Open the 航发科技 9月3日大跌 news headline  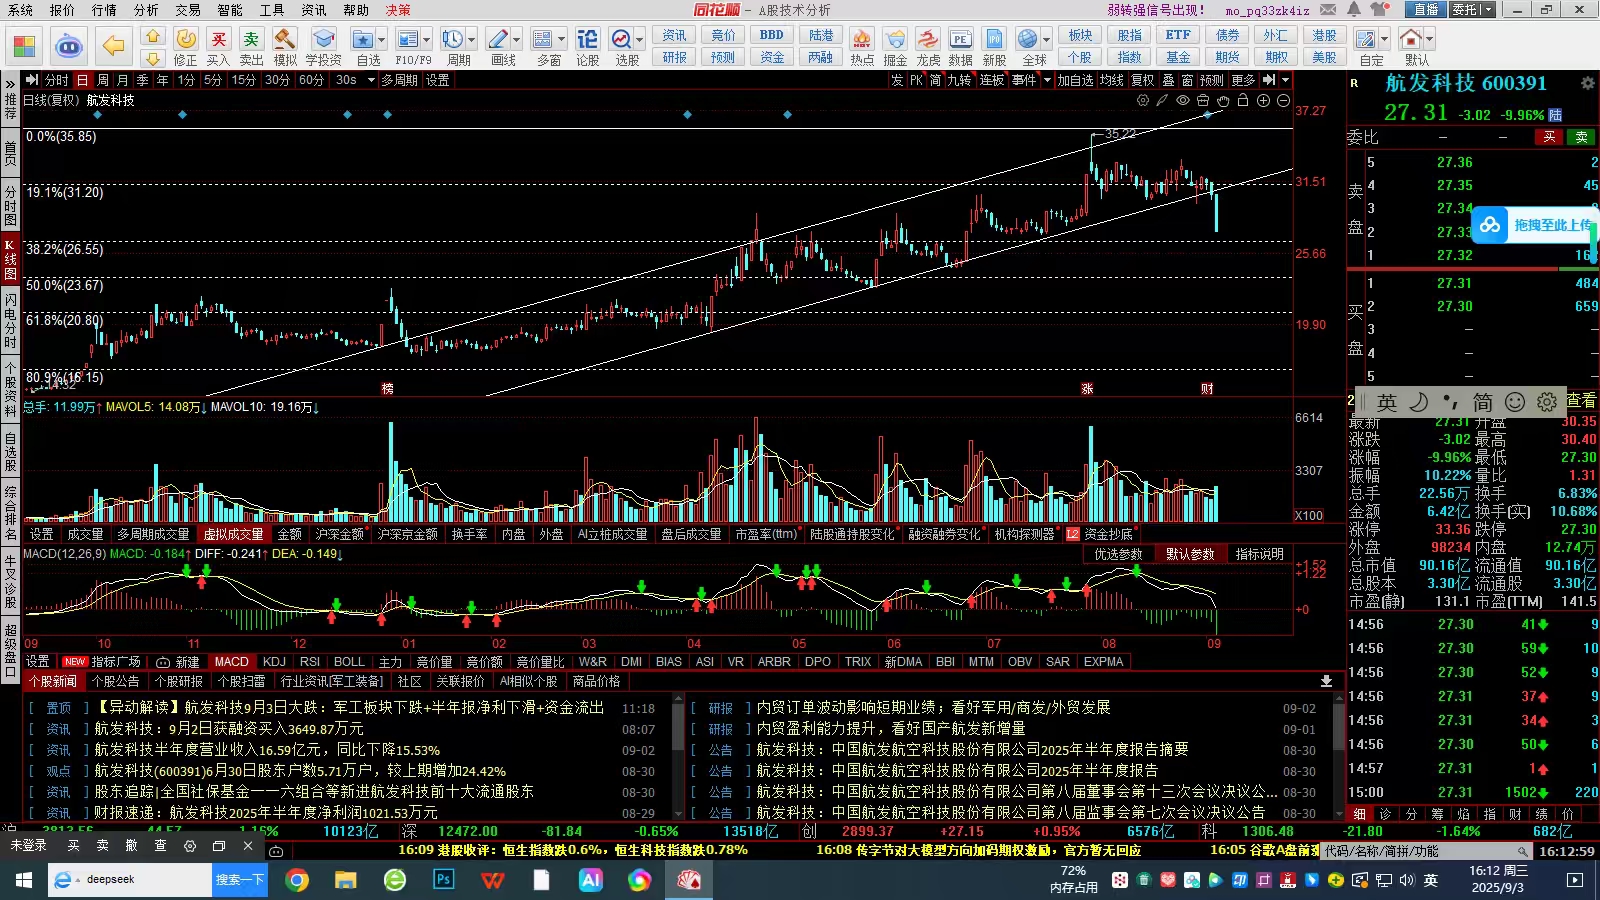pos(350,707)
